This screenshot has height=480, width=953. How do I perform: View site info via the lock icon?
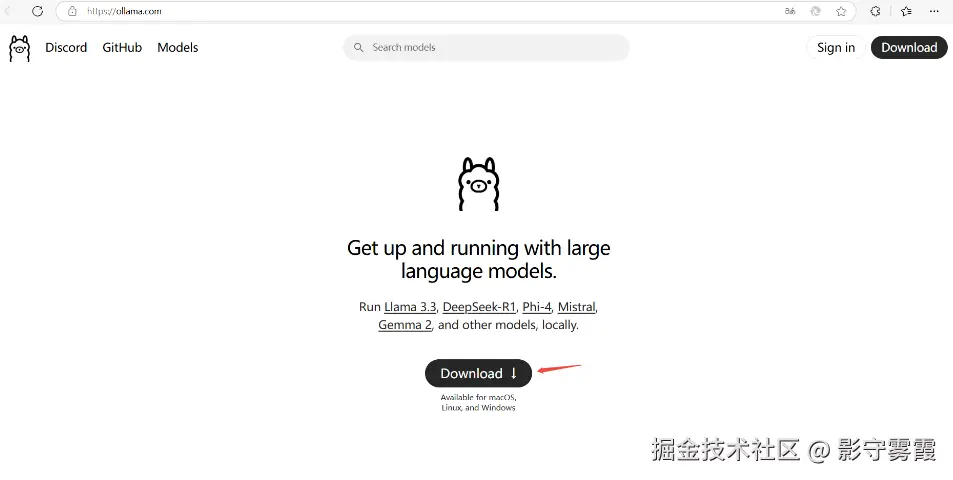(72, 11)
